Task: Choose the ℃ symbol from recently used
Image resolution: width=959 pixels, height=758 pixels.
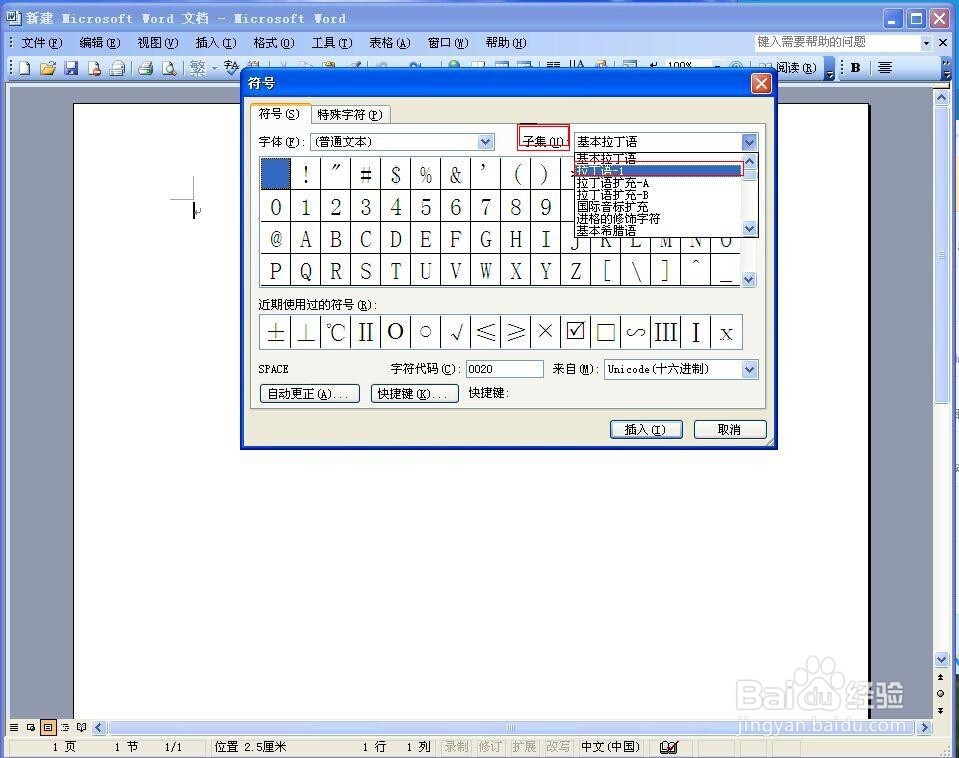Action: 335,332
